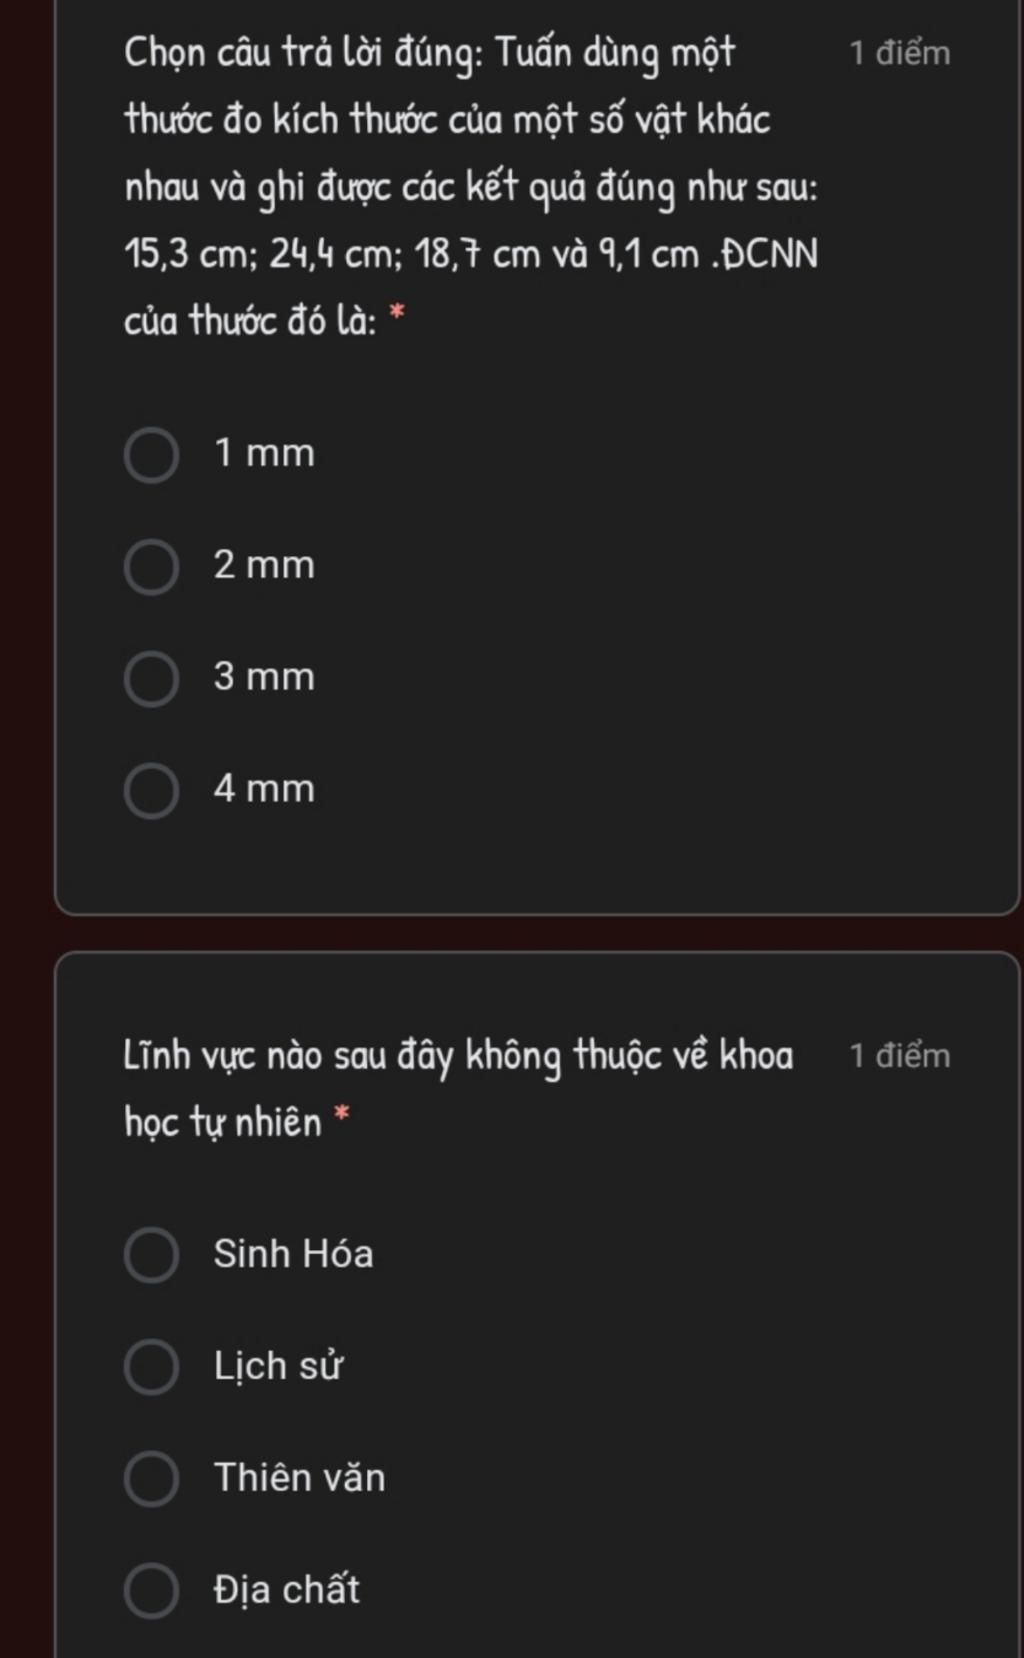Viewport: 1024px width, 1658px height.
Task: Click the '3 mm' answer label
Action: click(x=264, y=677)
